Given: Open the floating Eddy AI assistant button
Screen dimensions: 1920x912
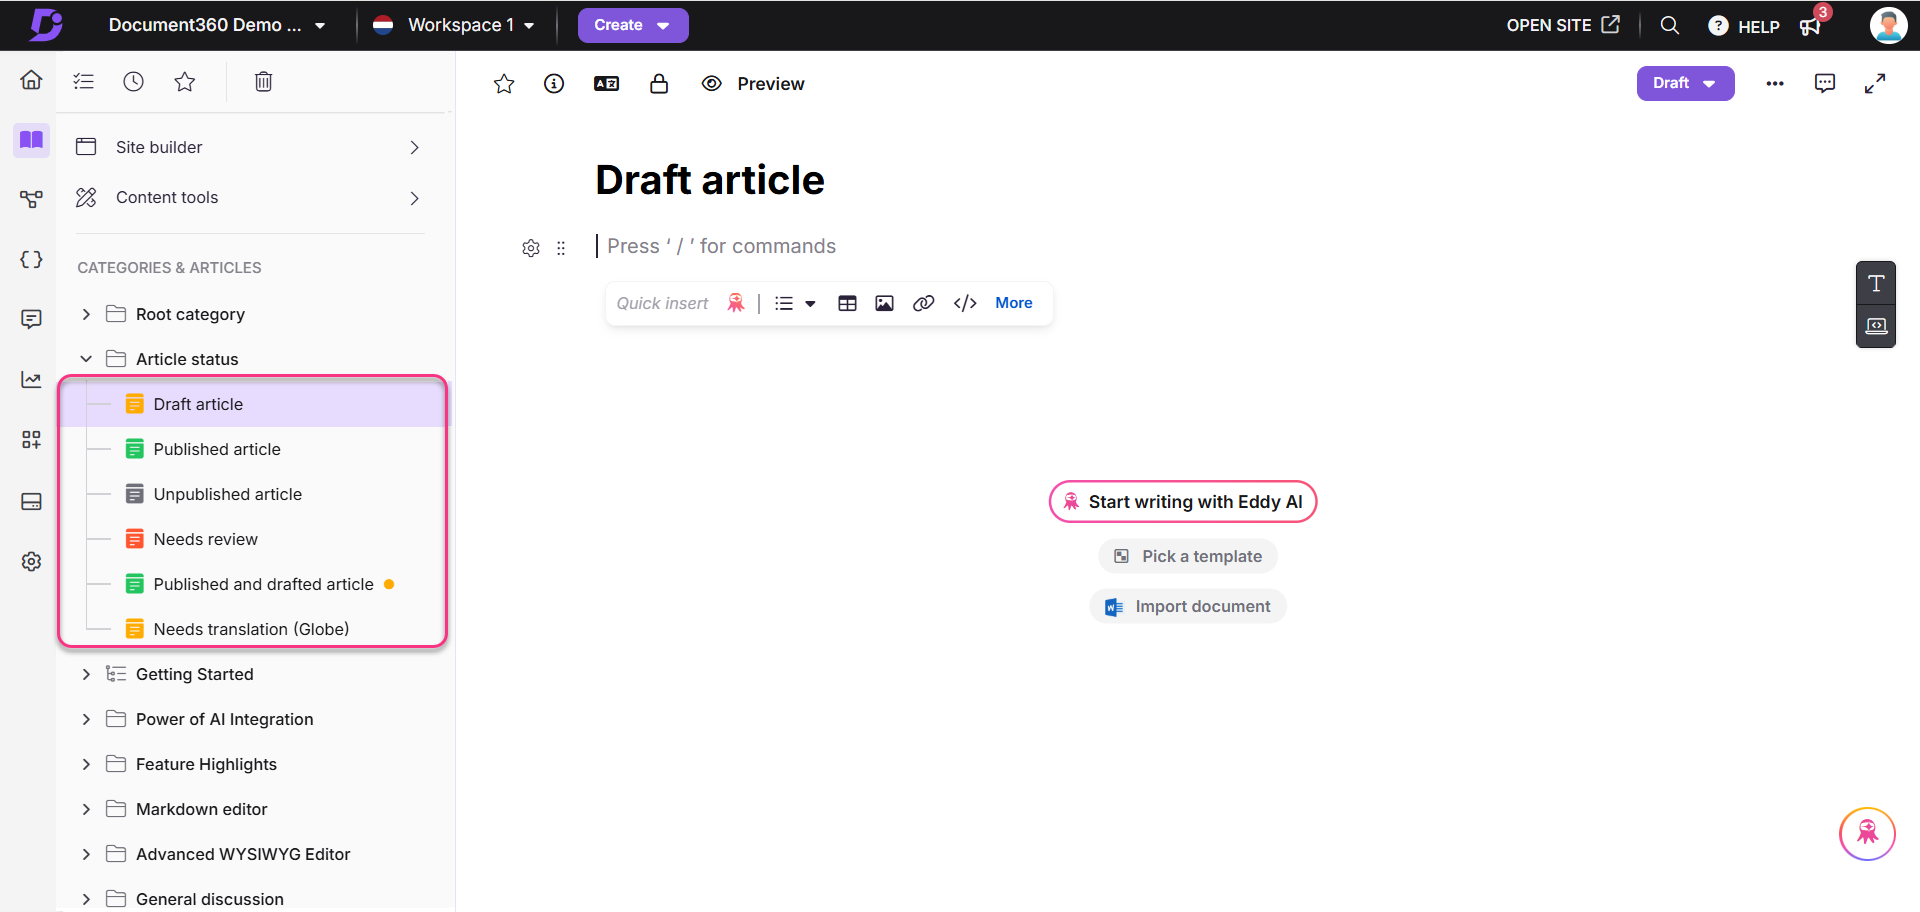Looking at the screenshot, I should tap(1867, 834).
